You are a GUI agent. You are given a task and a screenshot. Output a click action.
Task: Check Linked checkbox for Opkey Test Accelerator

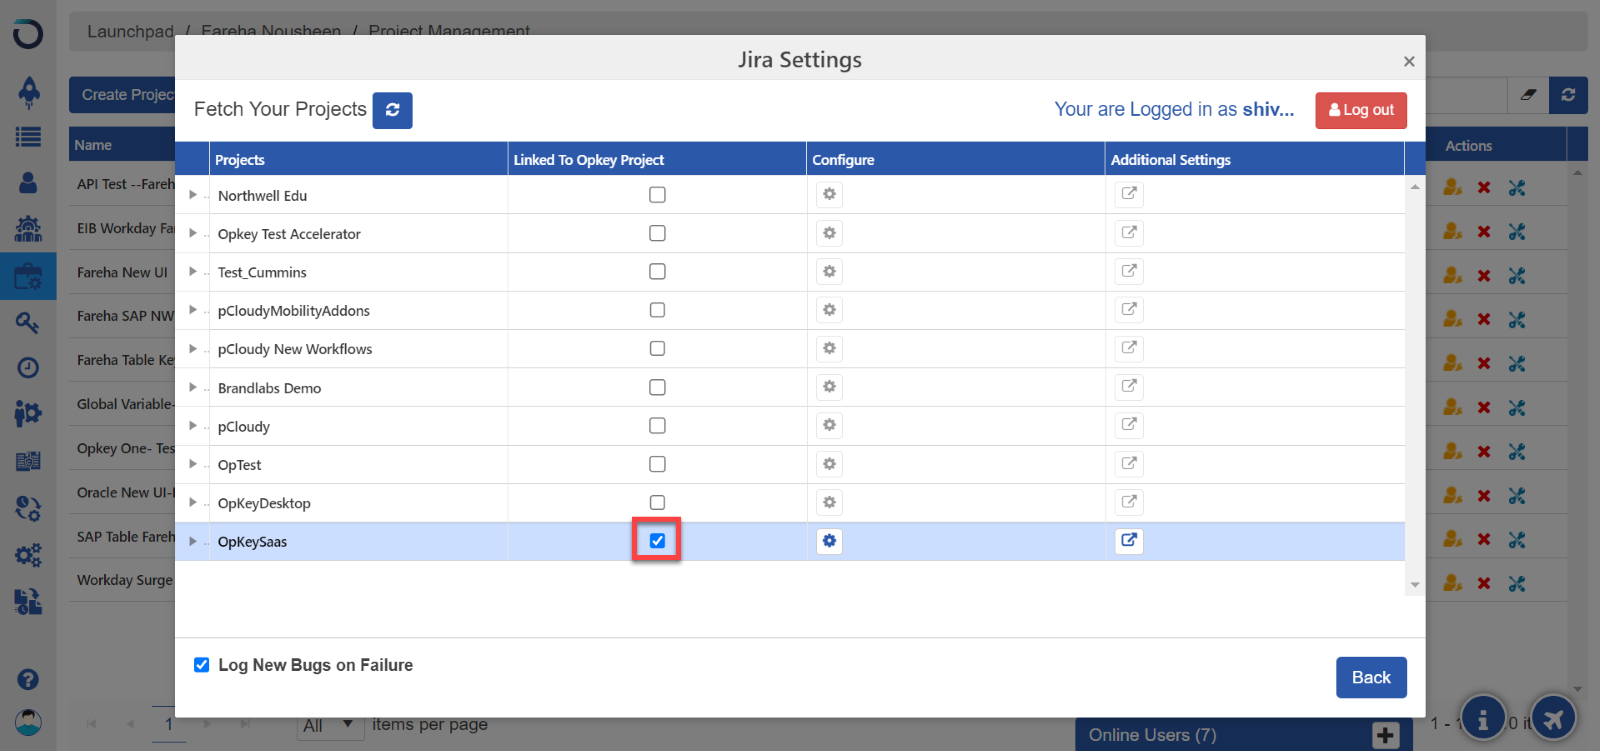(657, 233)
